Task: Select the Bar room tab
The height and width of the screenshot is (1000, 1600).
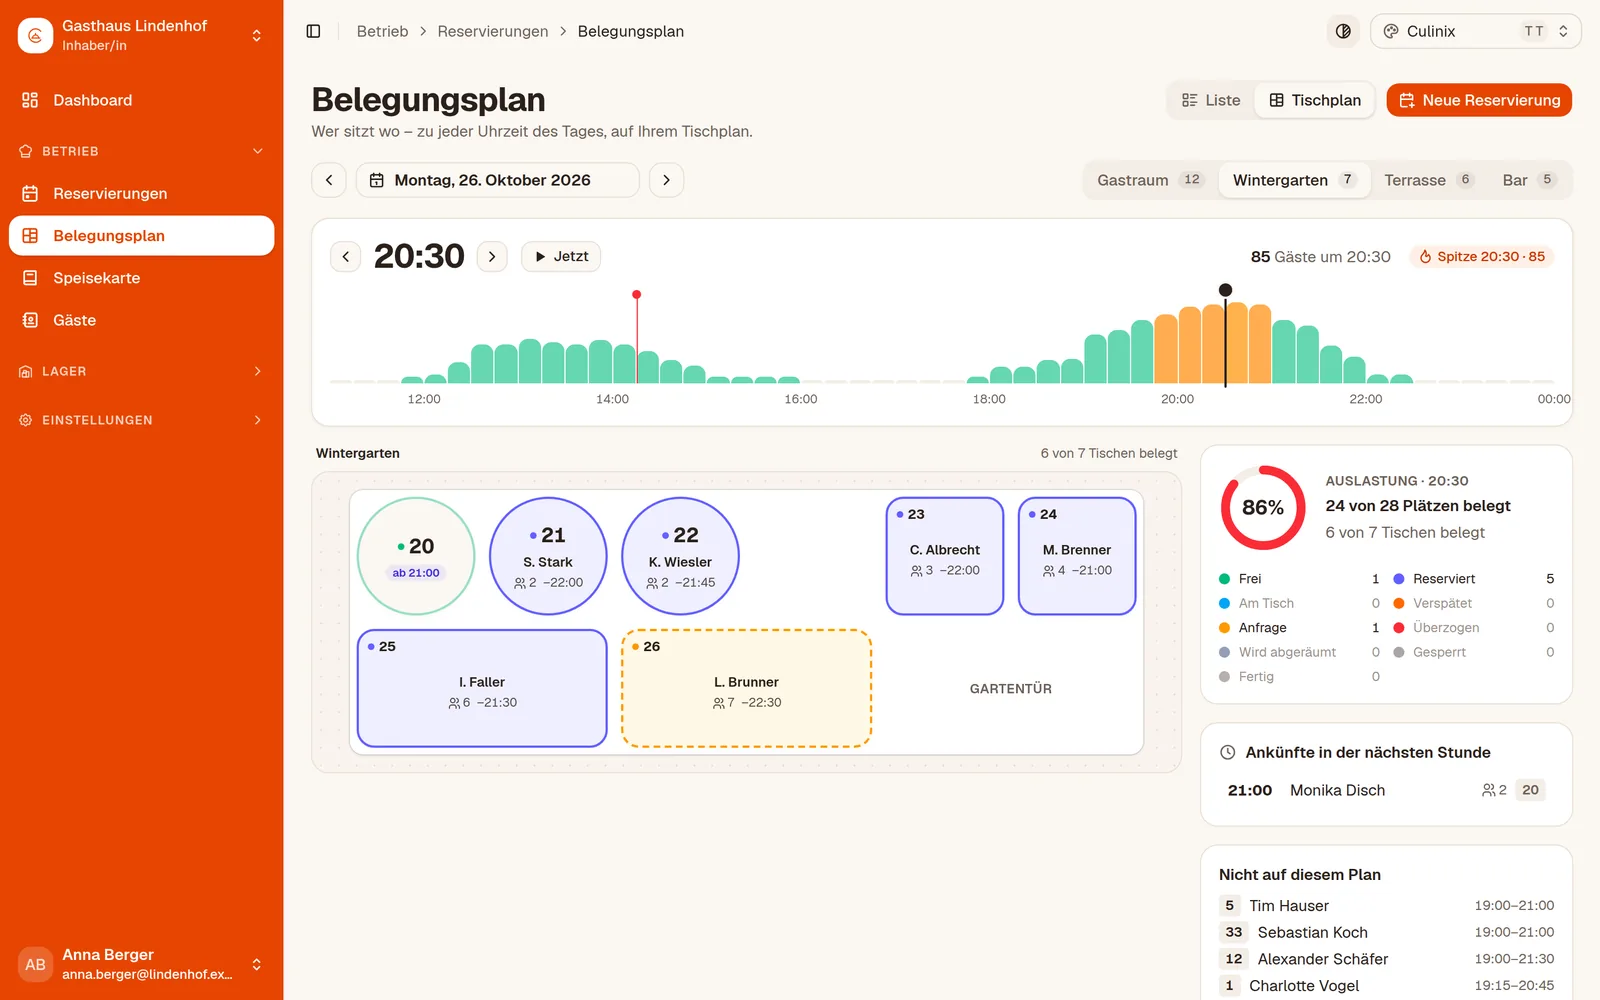Action: click(x=1529, y=180)
